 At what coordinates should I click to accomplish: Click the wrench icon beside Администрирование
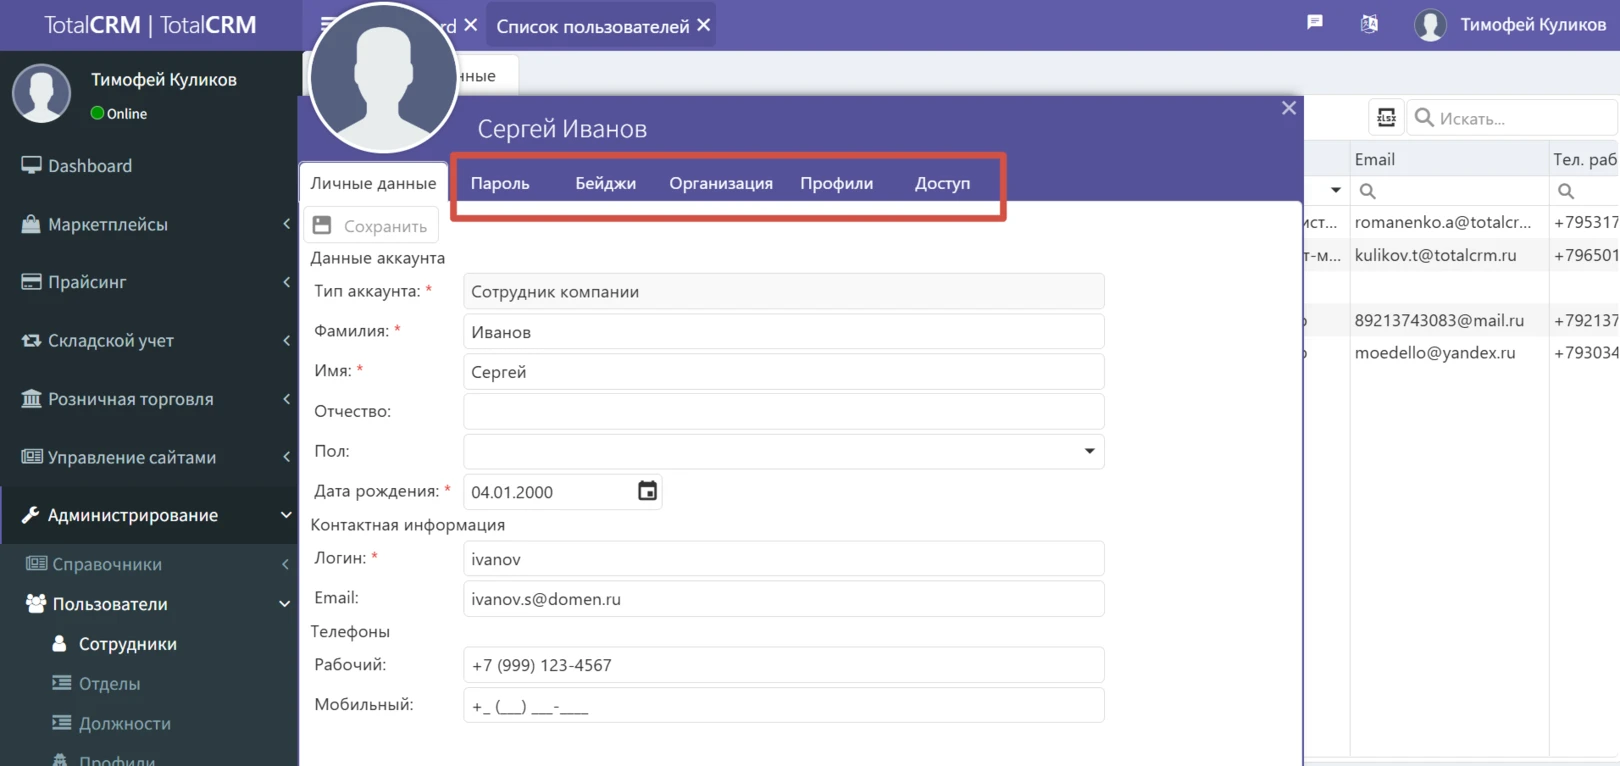[x=30, y=515]
